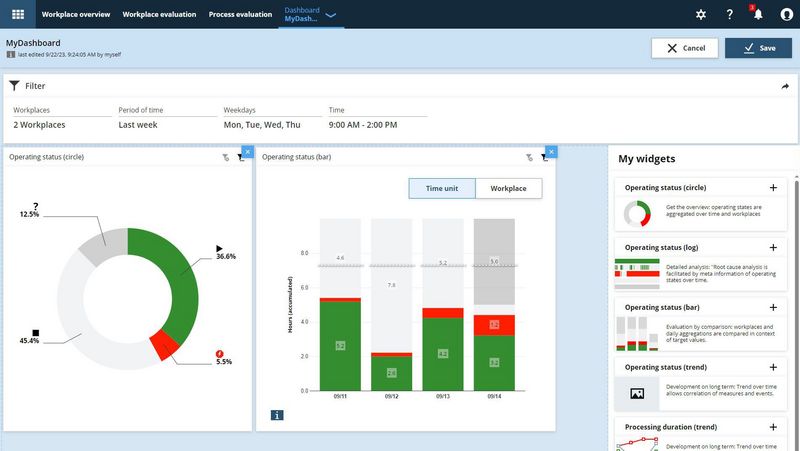This screenshot has height=451, width=800.
Task: Go to Workplace overview tab
Action: point(76,15)
